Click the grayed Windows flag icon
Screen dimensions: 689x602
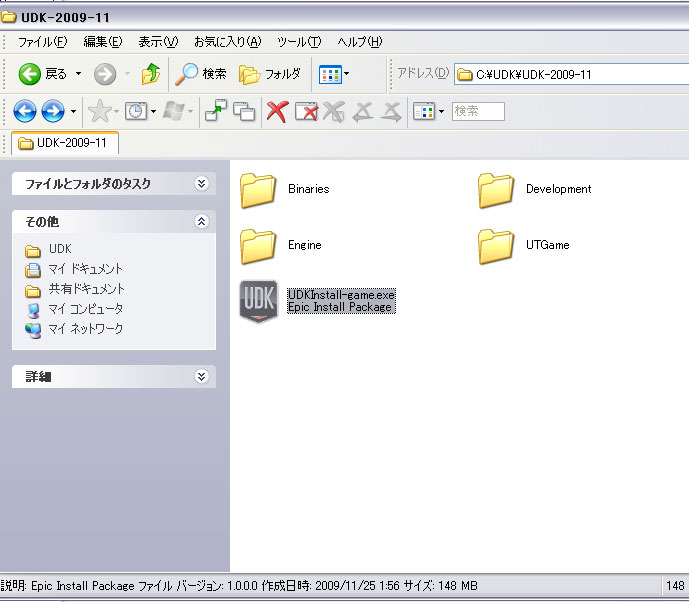[x=174, y=111]
